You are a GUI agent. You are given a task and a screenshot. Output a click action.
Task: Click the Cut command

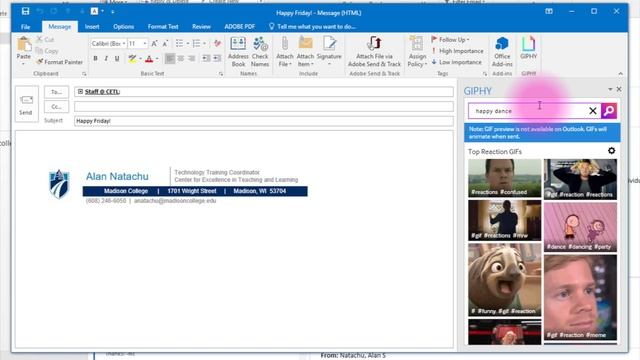pos(45,40)
